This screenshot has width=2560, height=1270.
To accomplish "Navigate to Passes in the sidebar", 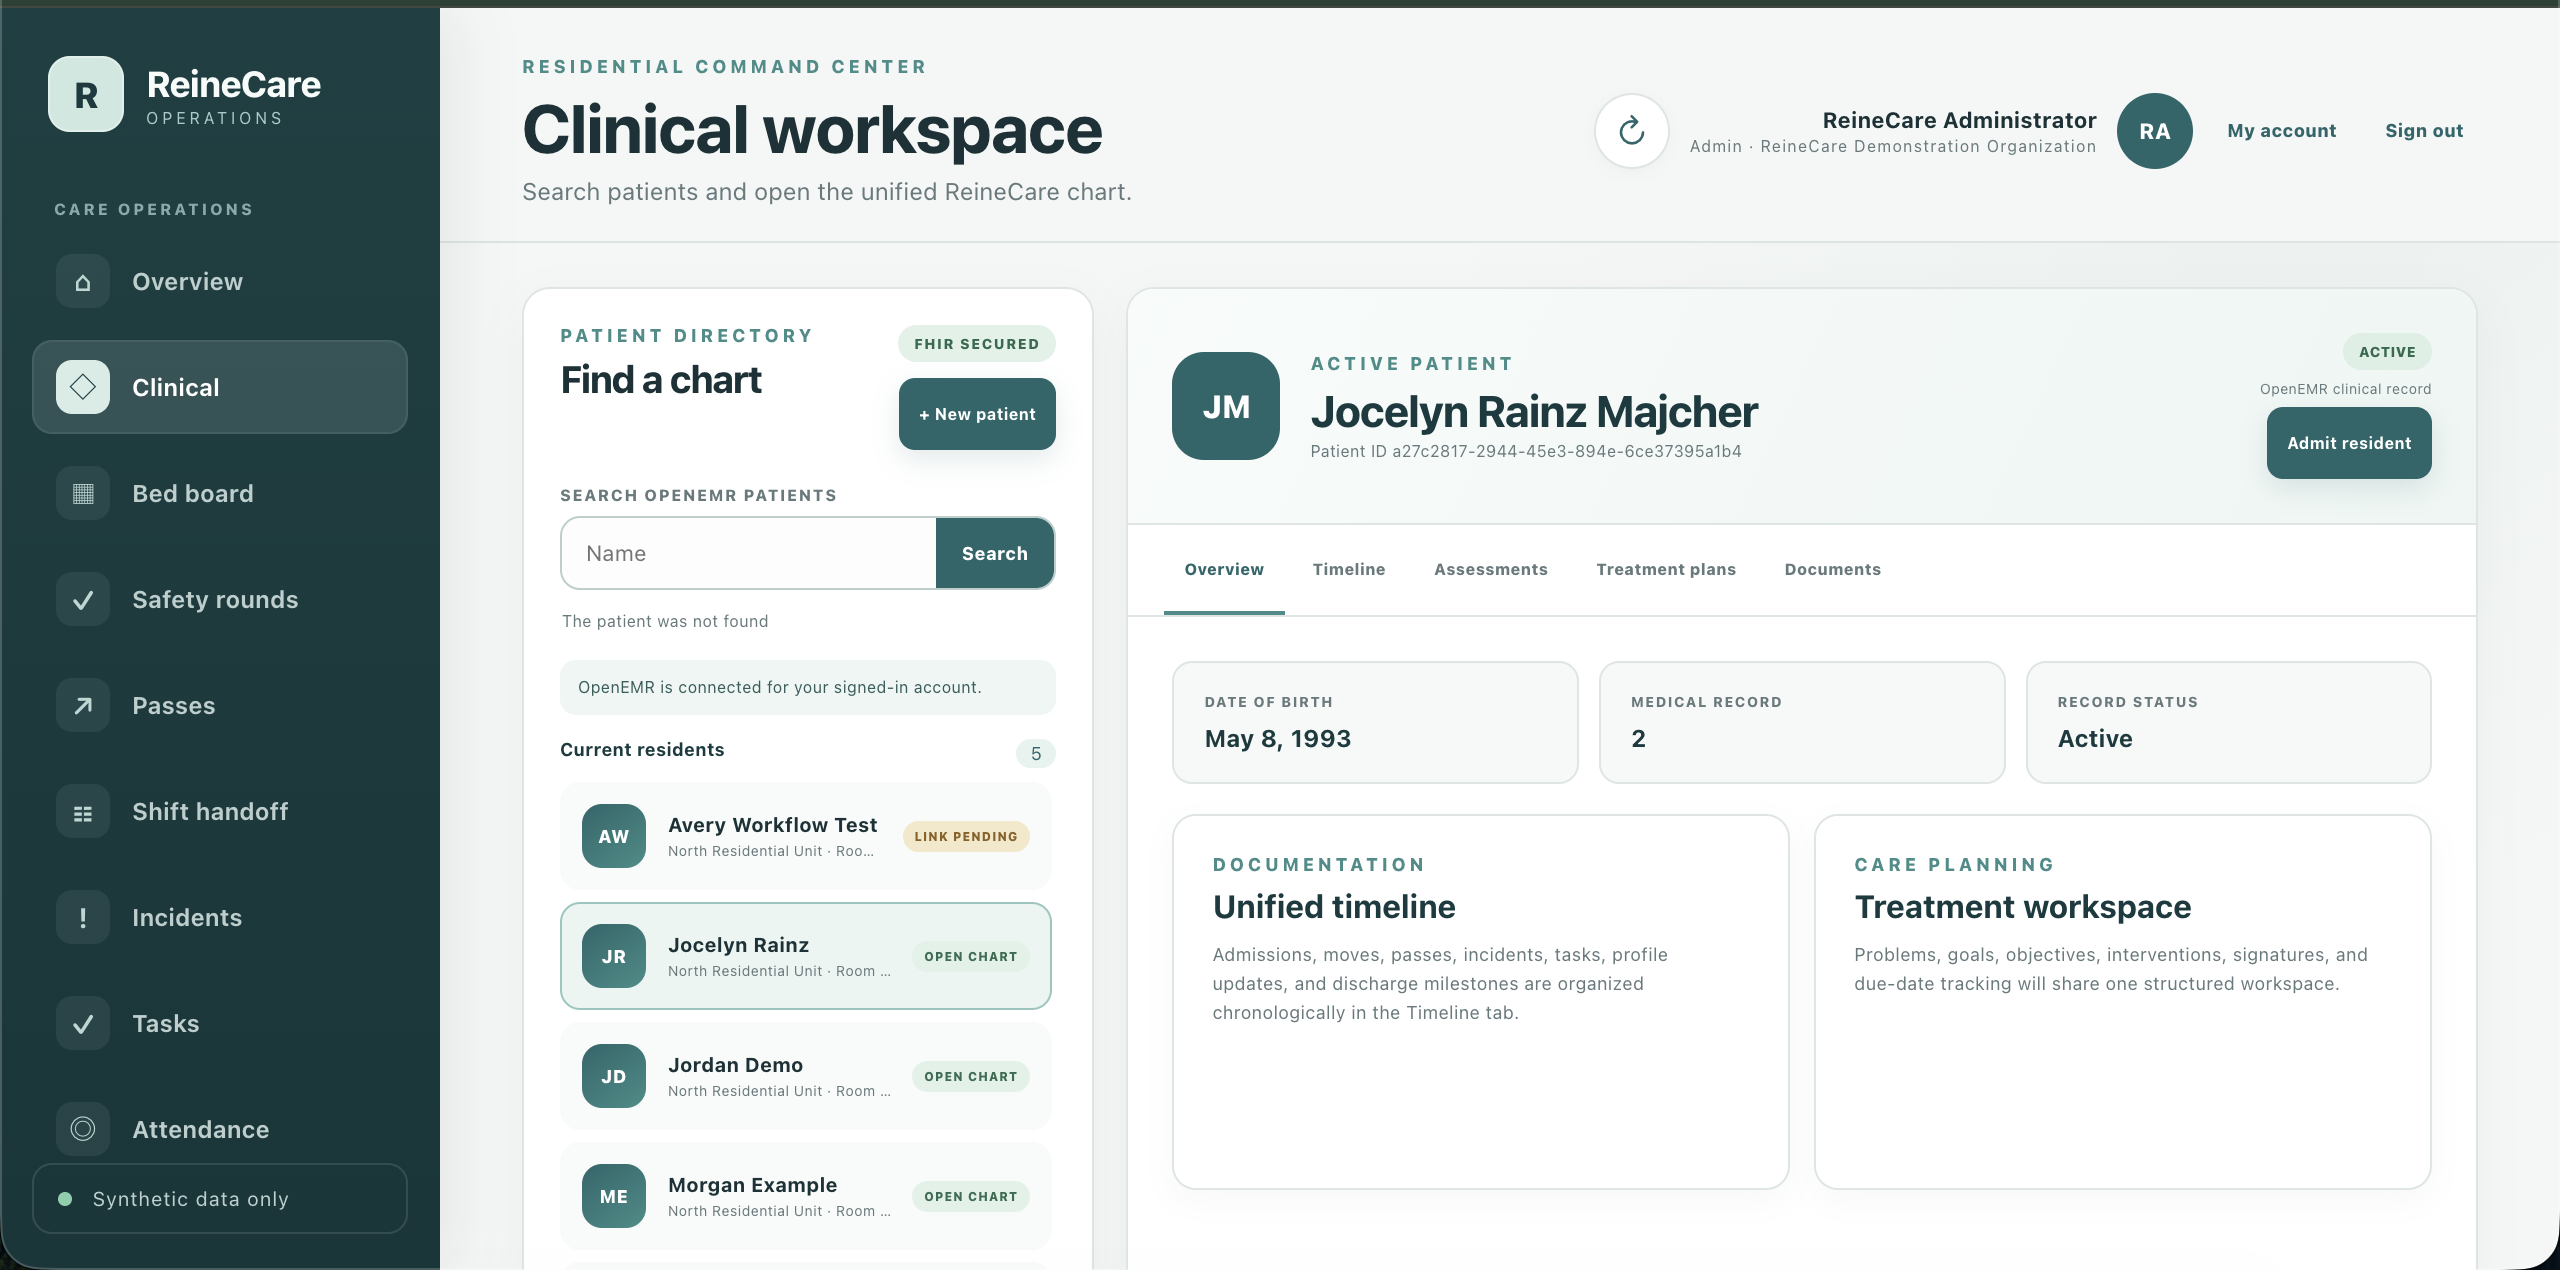I will (x=220, y=705).
